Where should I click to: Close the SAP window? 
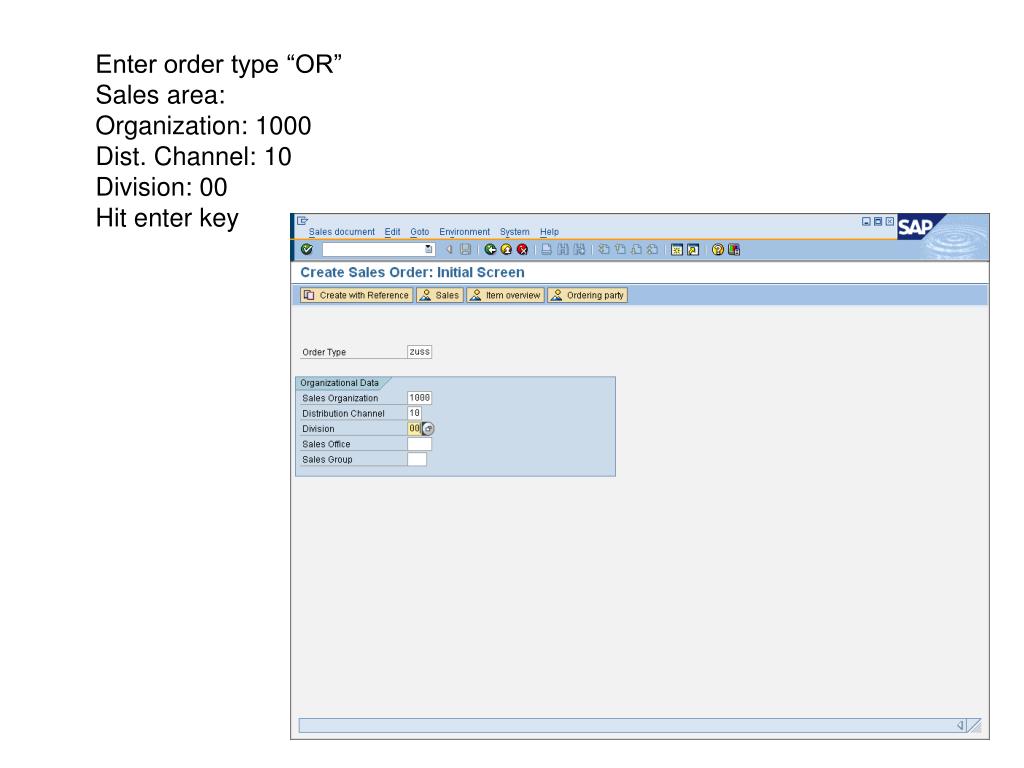click(889, 221)
